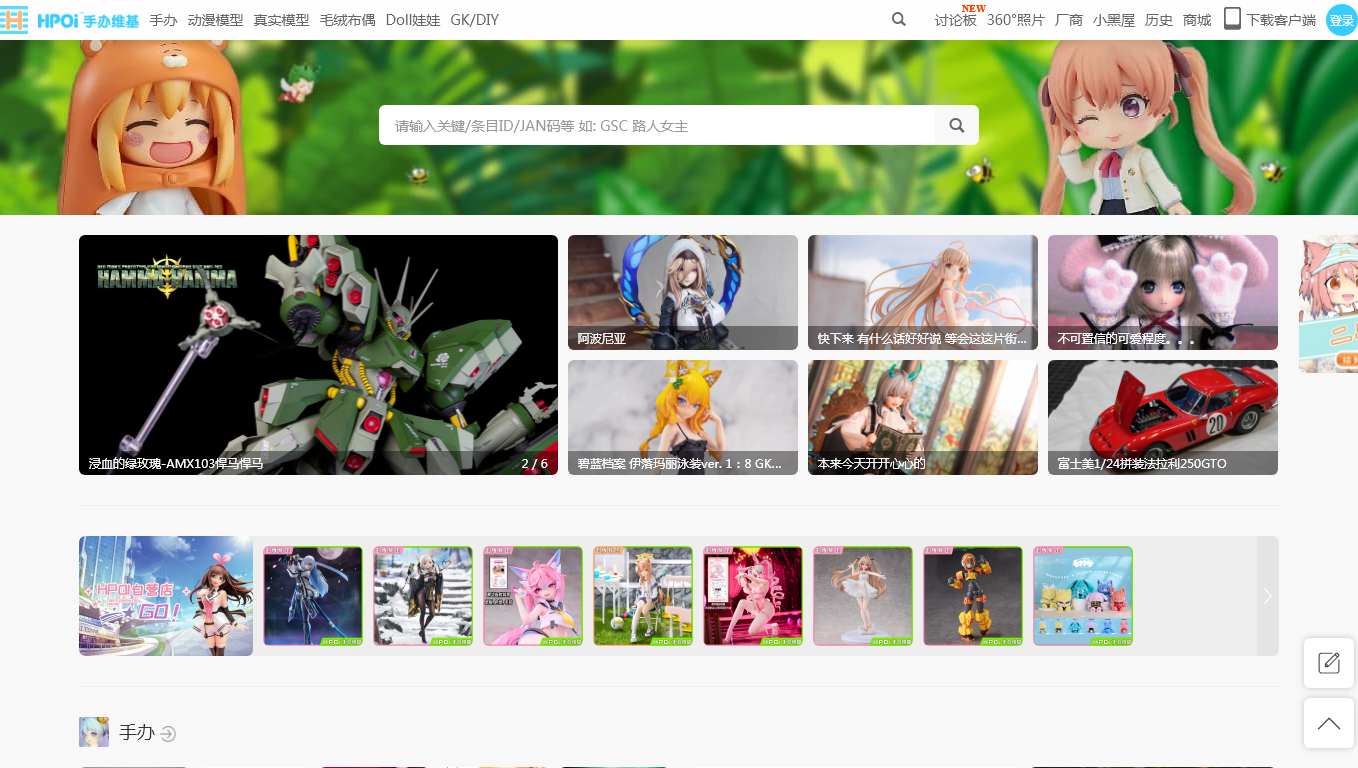
Task: Open the HPOI自营店 GO banner
Action: pos(166,596)
